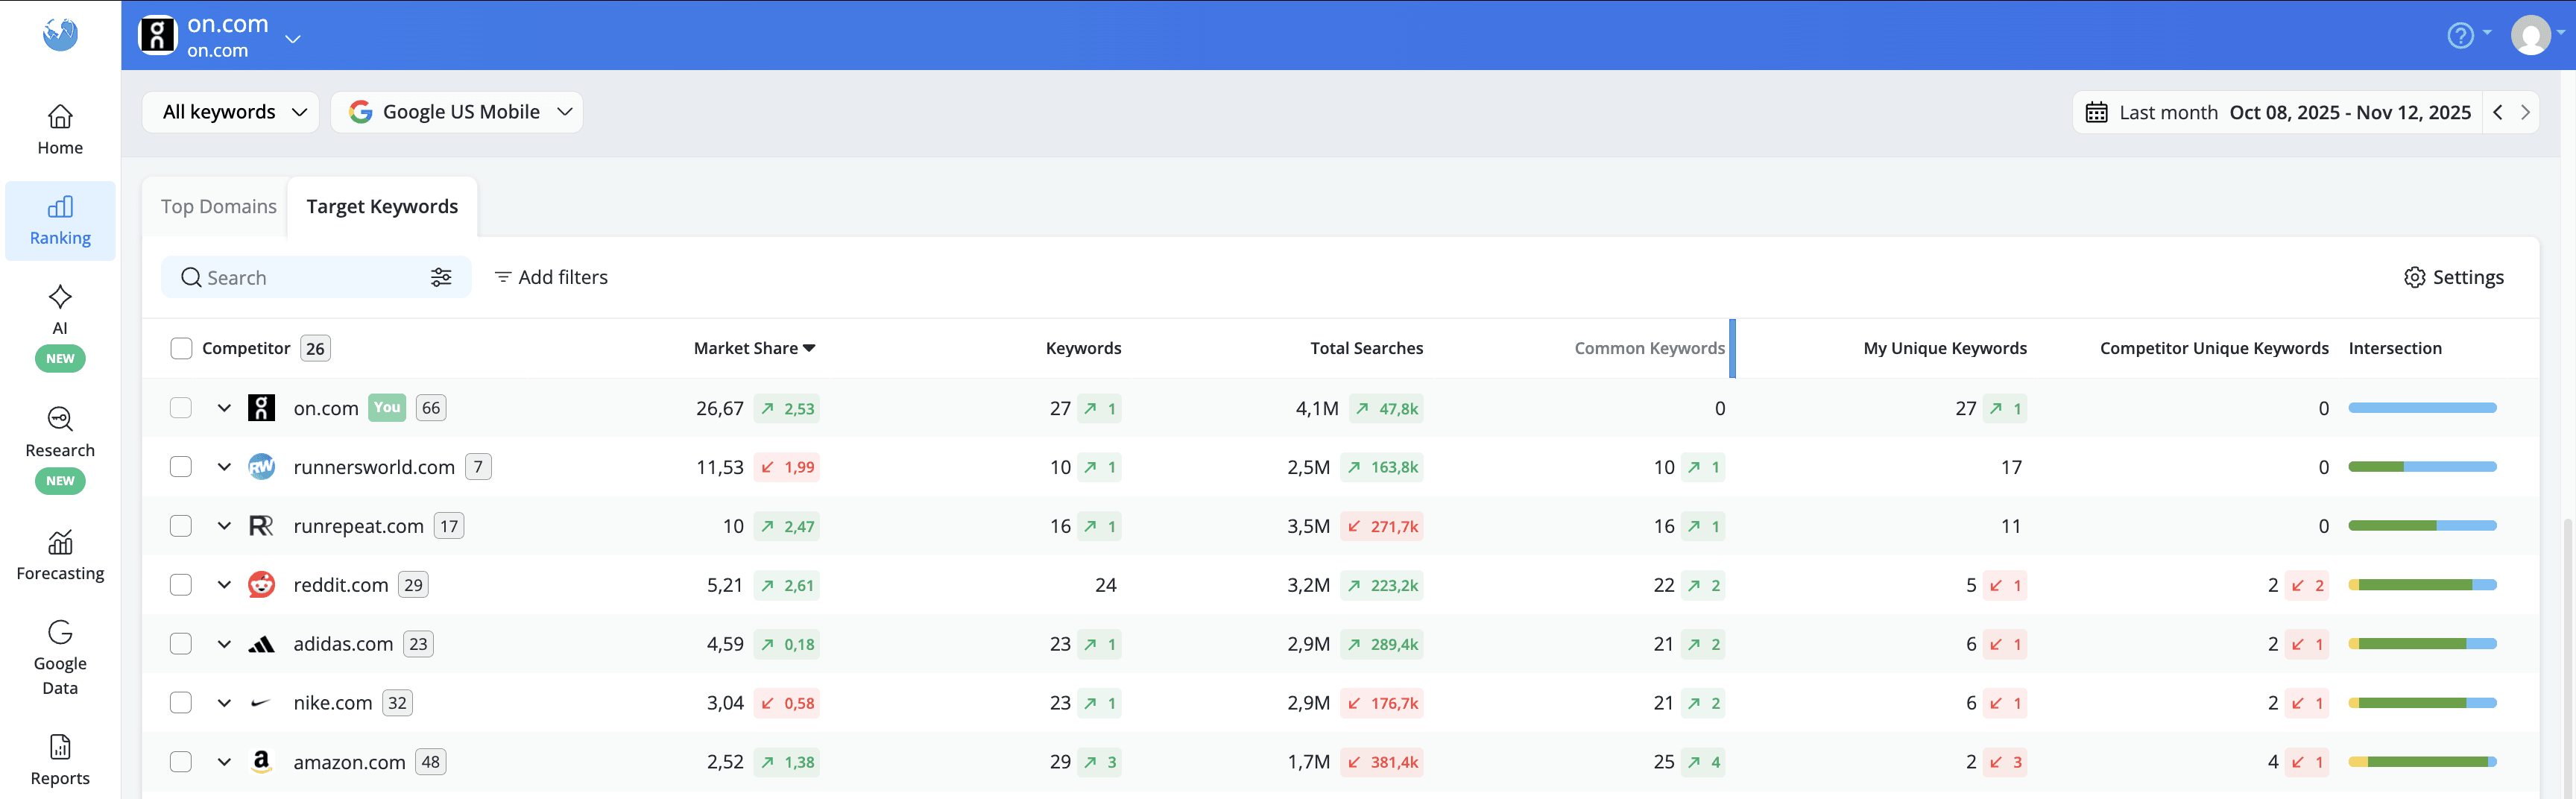Click the app logo at top left
This screenshot has height=799, width=2576.
pos(60,34)
